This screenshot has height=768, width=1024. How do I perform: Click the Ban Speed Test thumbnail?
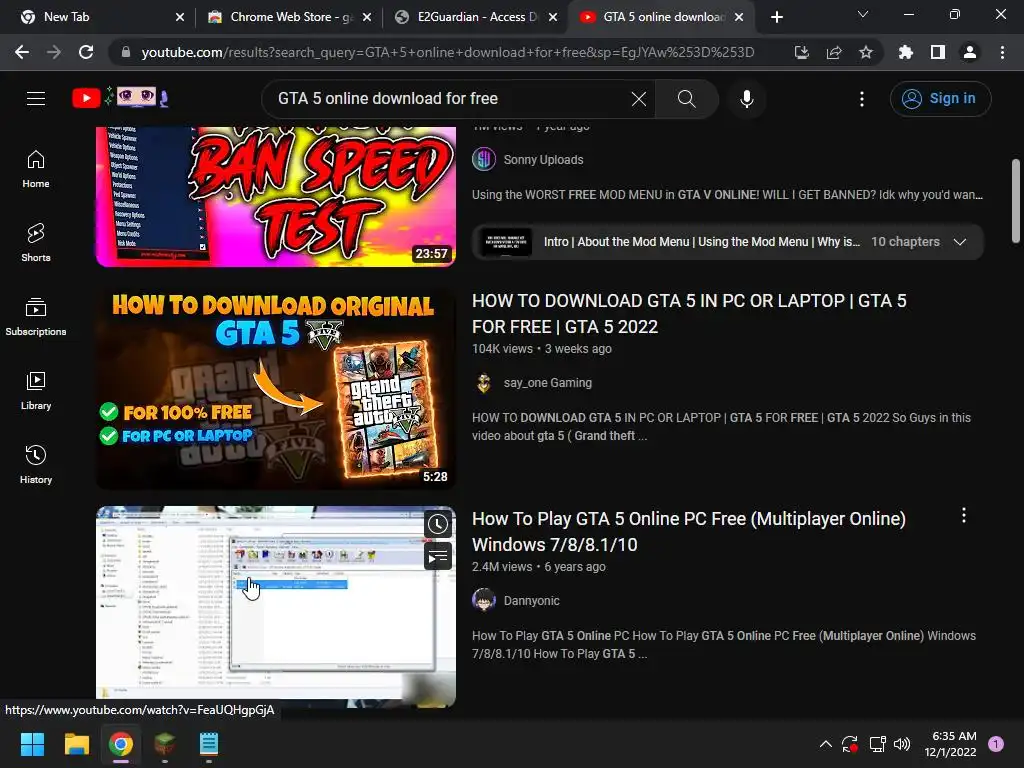tap(276, 197)
